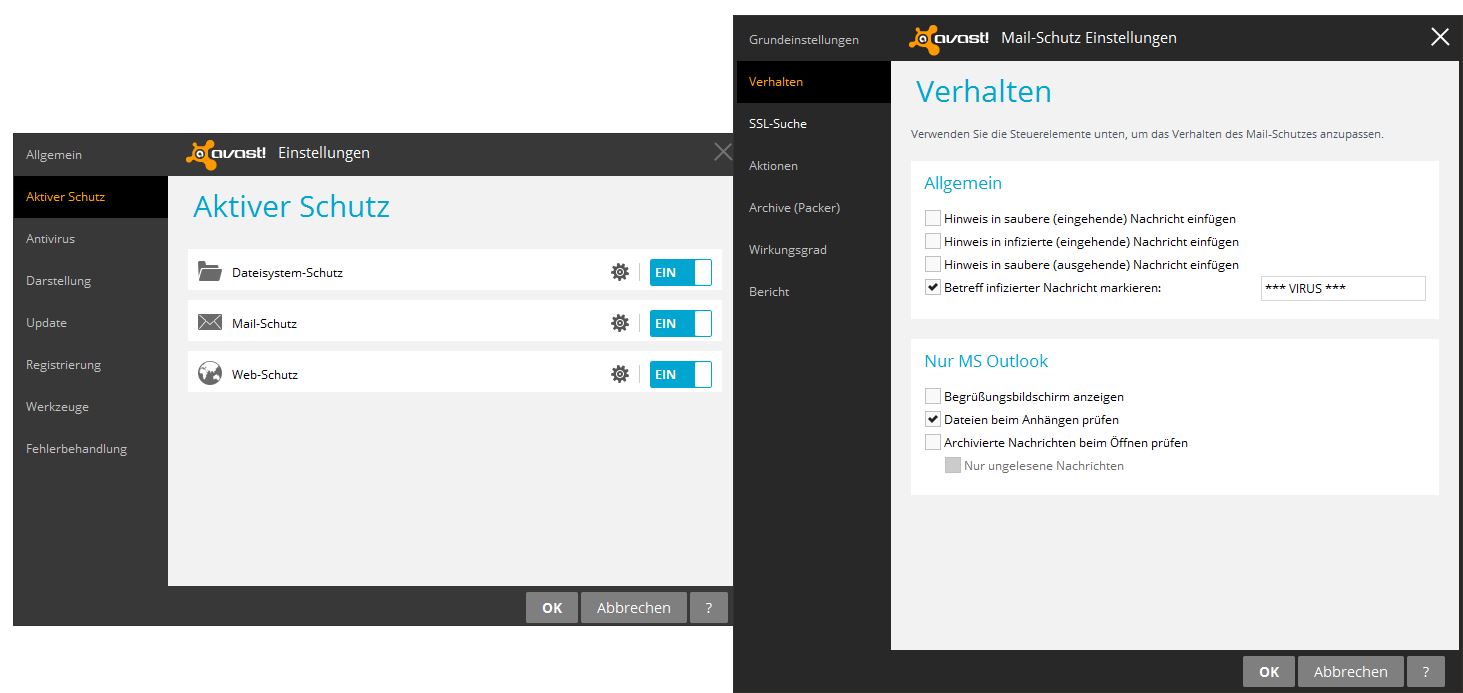Open SSL-Suche section
The height and width of the screenshot is (693, 1463).
click(813, 124)
